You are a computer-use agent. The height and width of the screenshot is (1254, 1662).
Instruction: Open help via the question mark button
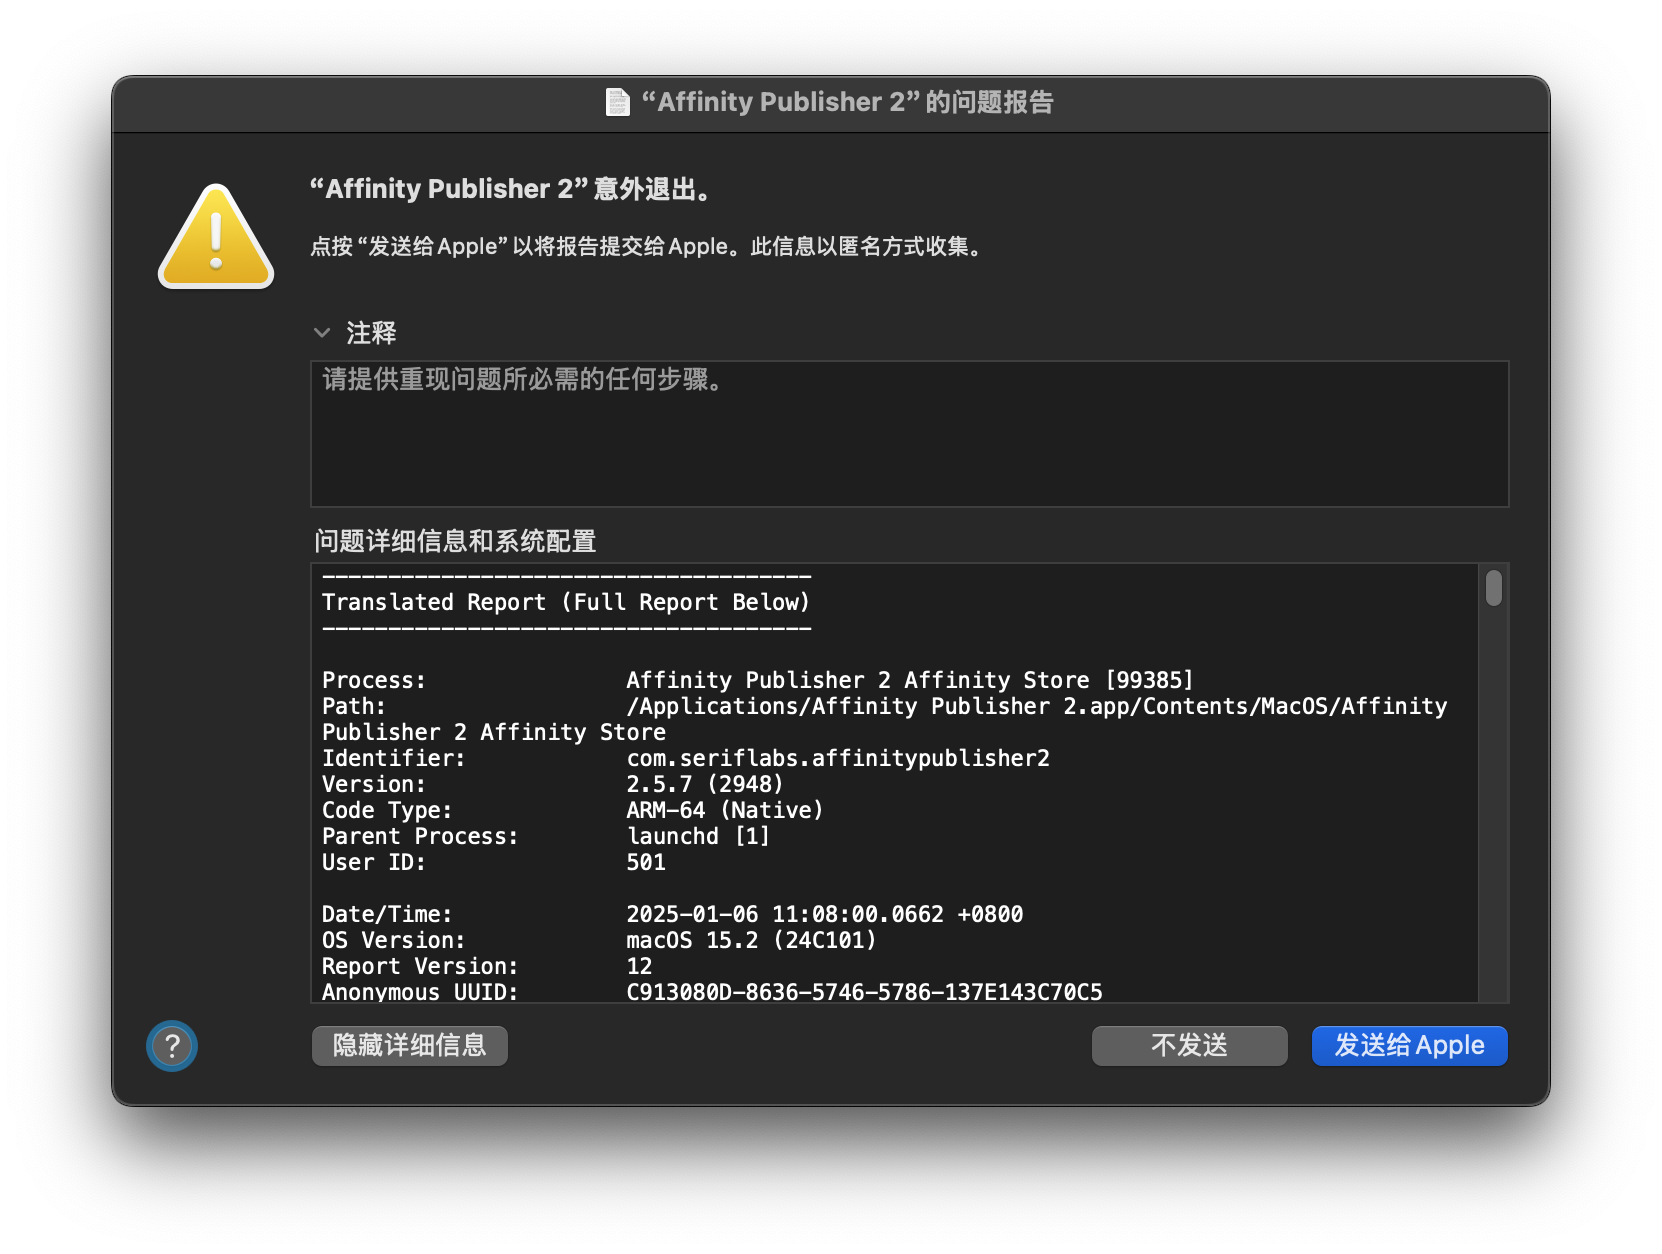(172, 1046)
